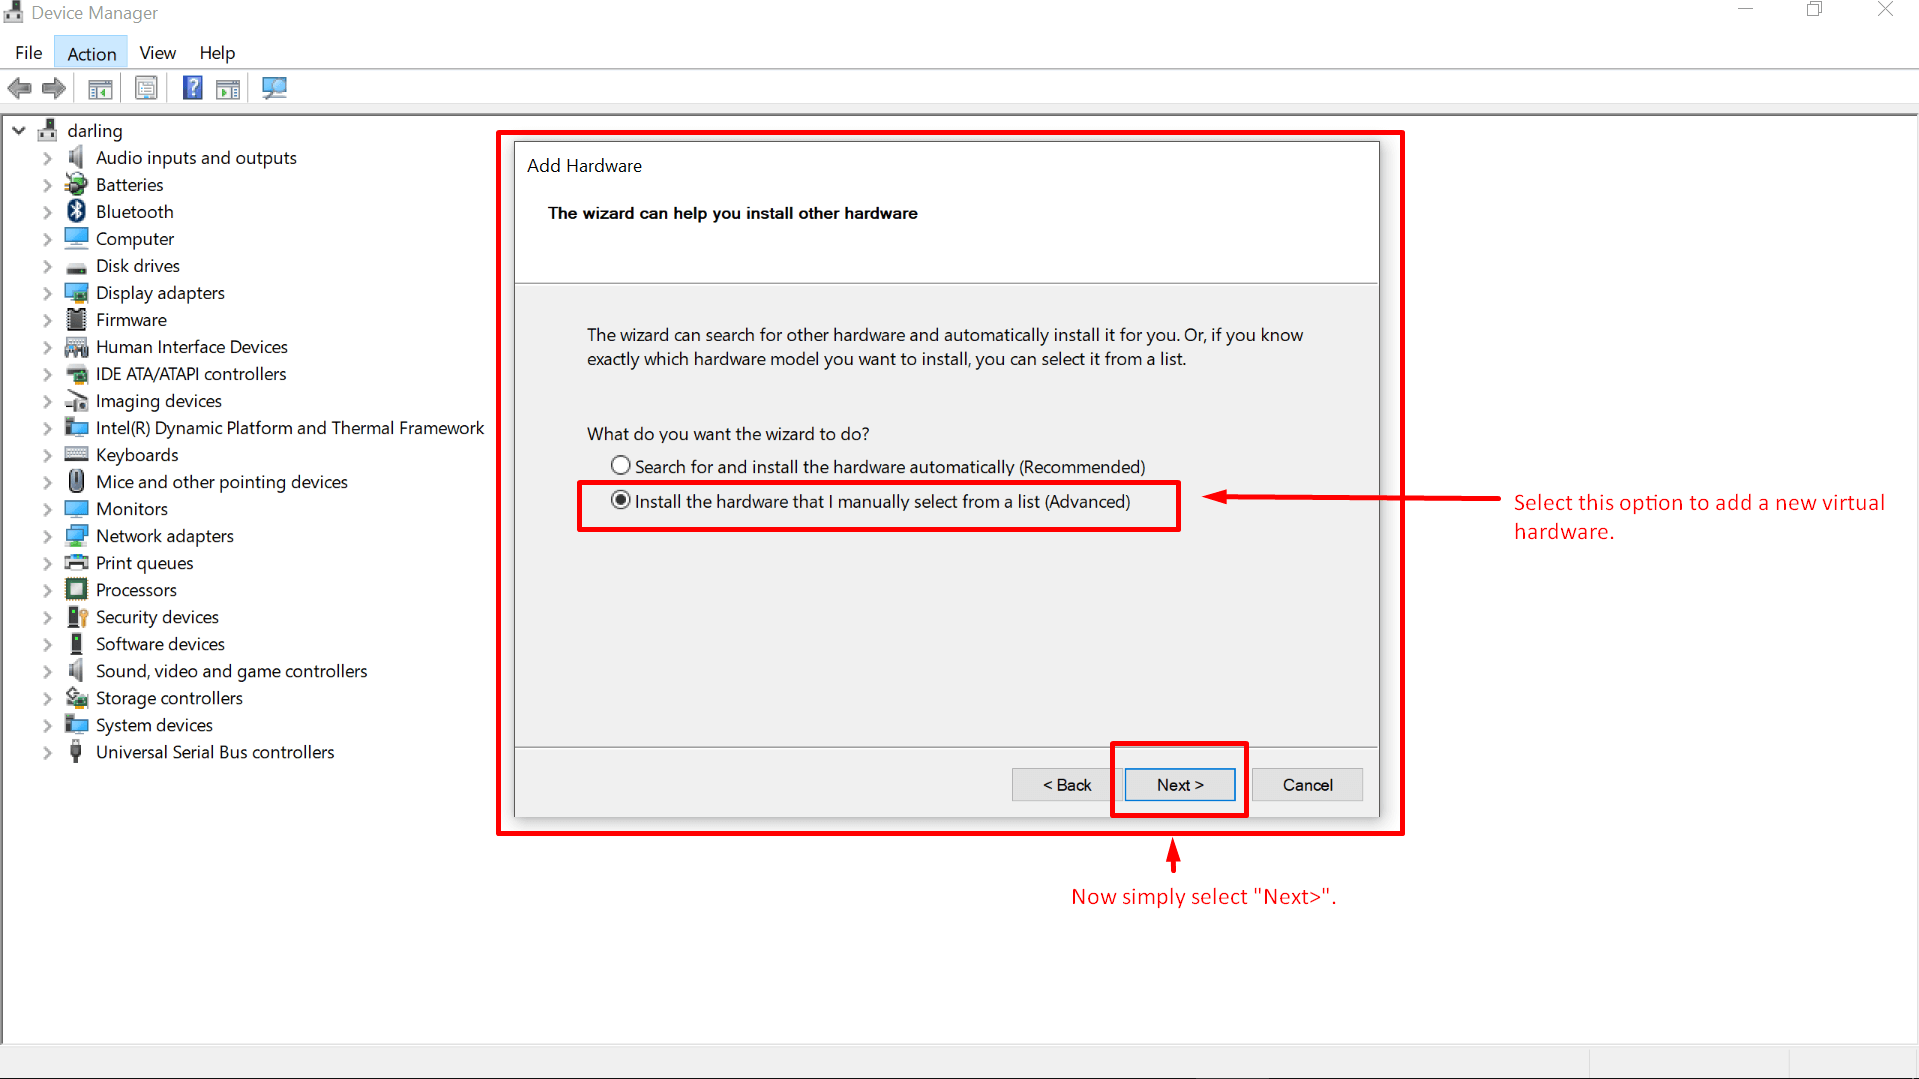Click the Network adapters icon
Screen dimensions: 1919x1079
coord(76,535)
